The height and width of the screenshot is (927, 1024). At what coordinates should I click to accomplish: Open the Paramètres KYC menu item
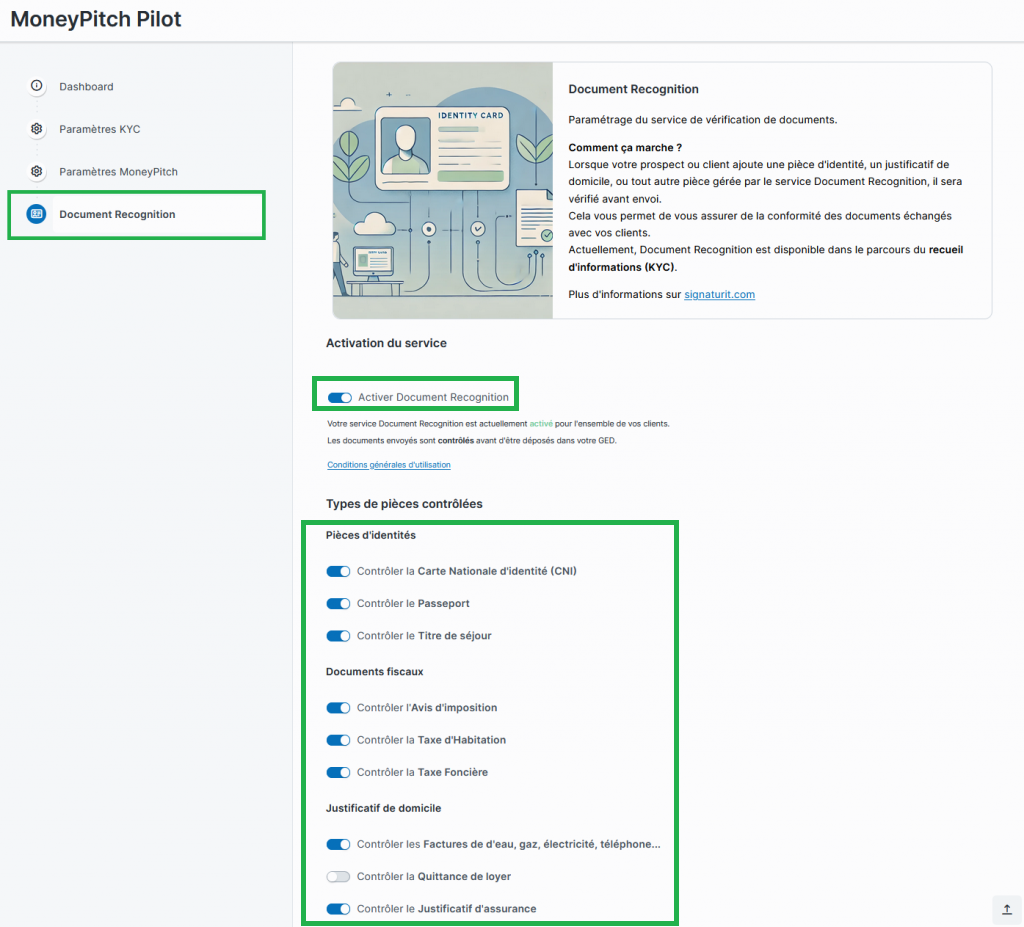click(x=99, y=130)
